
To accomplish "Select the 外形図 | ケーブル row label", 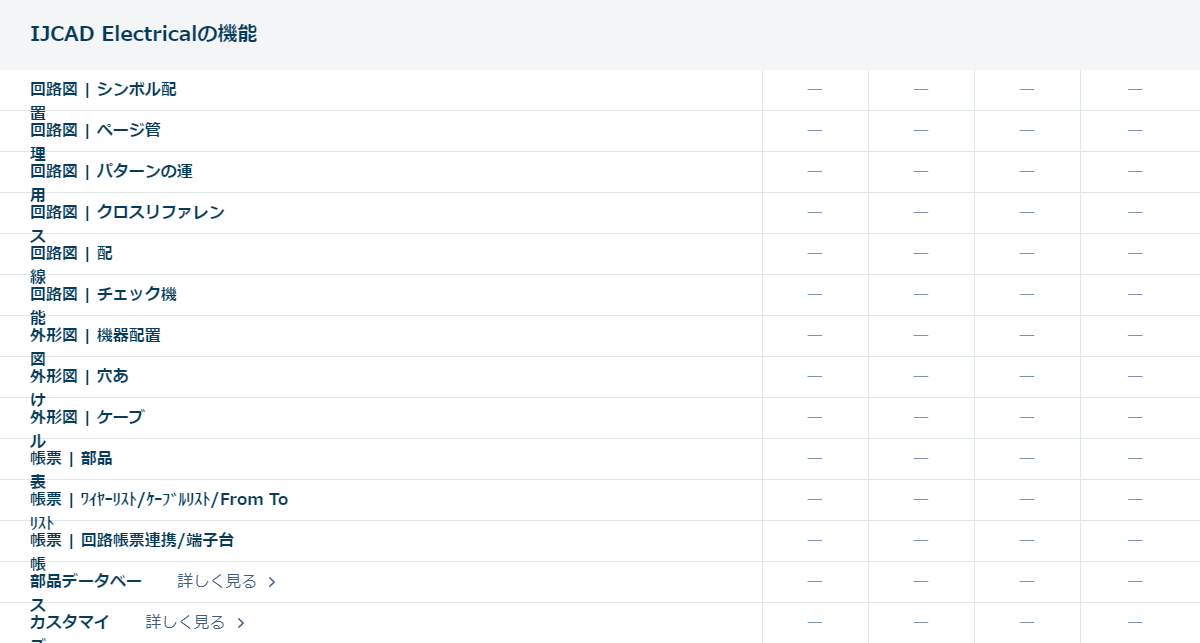I will coord(87,418).
